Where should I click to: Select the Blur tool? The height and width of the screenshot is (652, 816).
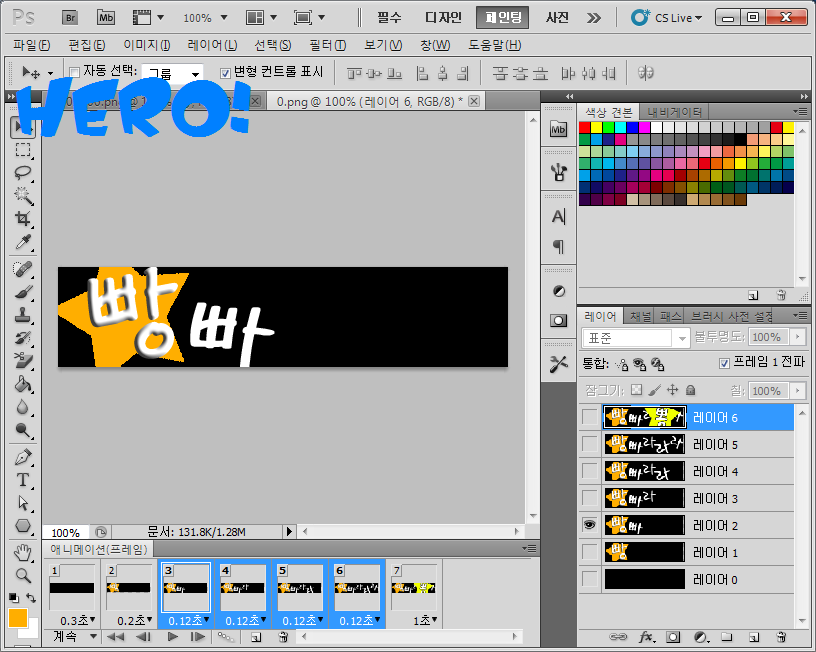point(22,407)
